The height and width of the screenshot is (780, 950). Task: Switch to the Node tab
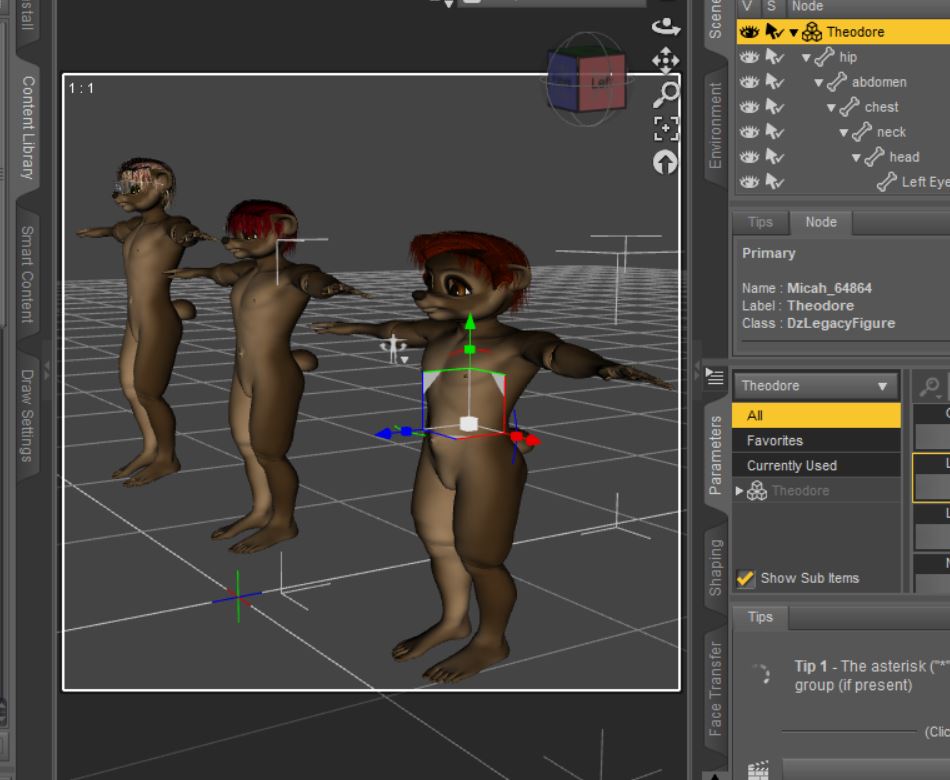820,222
